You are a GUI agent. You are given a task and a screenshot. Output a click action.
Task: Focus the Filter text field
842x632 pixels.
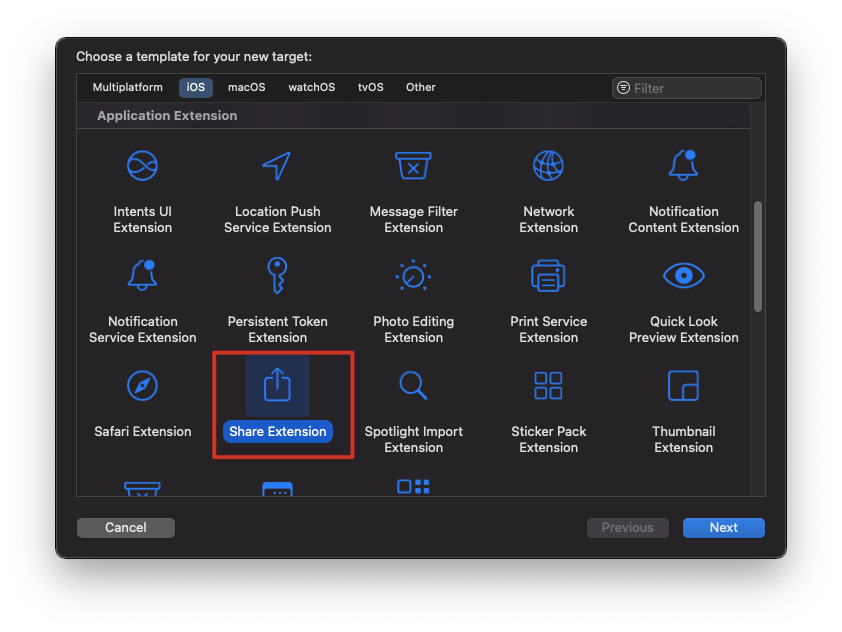686,88
